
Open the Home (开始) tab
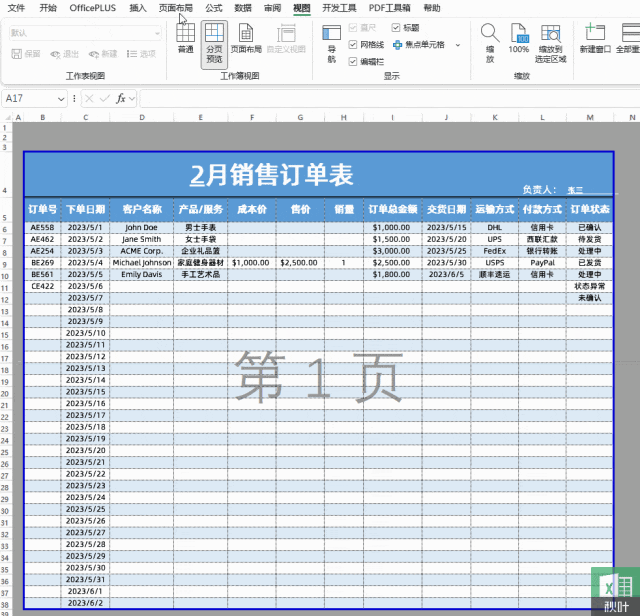pyautogui.click(x=48, y=8)
